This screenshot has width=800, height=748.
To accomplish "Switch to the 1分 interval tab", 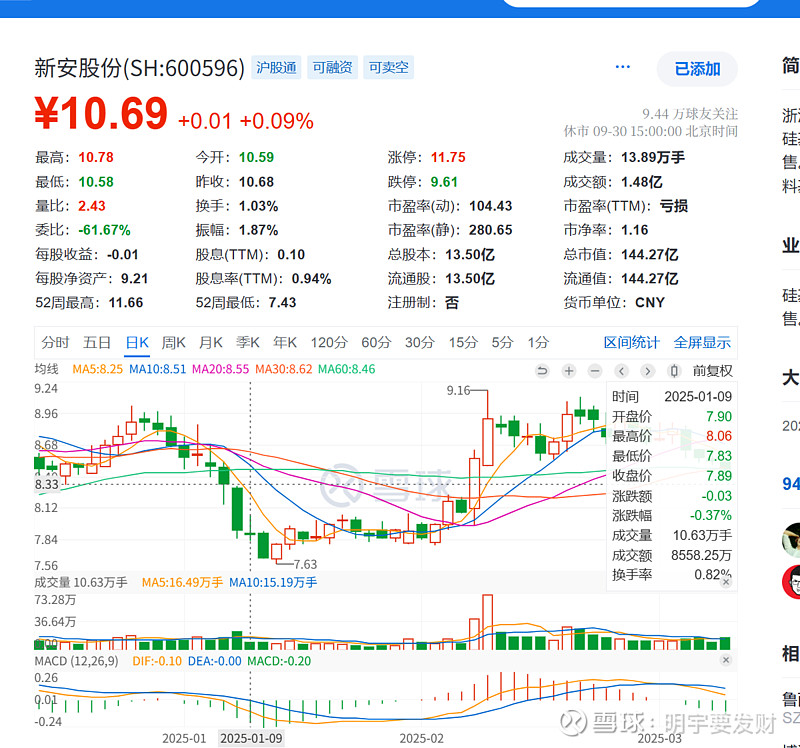I will coord(538,342).
